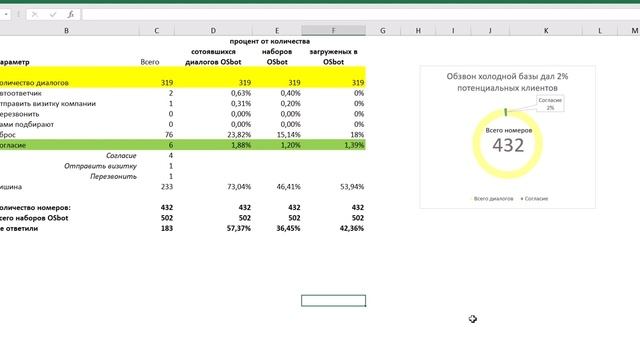Click the green cell with value 6
640x360 pixels.
(171, 145)
